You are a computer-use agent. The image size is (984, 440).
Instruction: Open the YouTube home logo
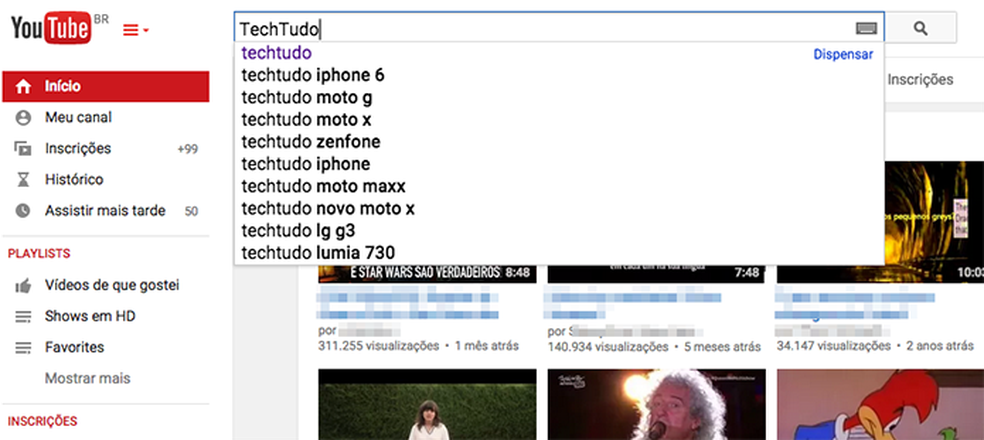tap(51, 30)
